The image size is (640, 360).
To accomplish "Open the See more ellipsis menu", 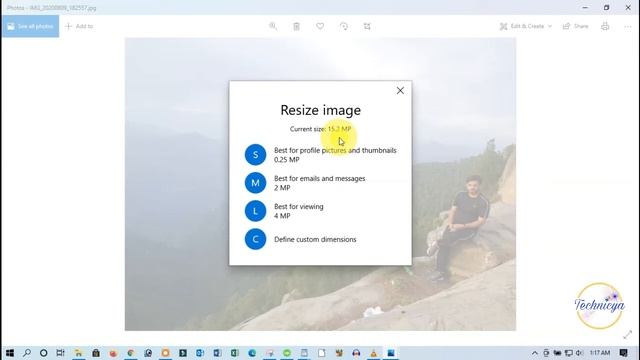I will (628, 26).
